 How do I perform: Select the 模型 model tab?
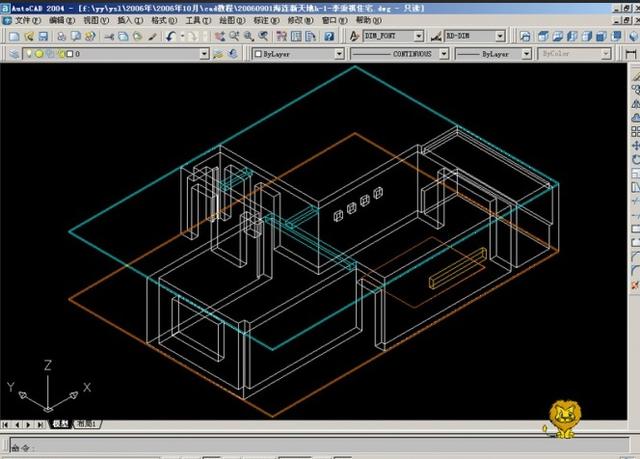coord(60,424)
